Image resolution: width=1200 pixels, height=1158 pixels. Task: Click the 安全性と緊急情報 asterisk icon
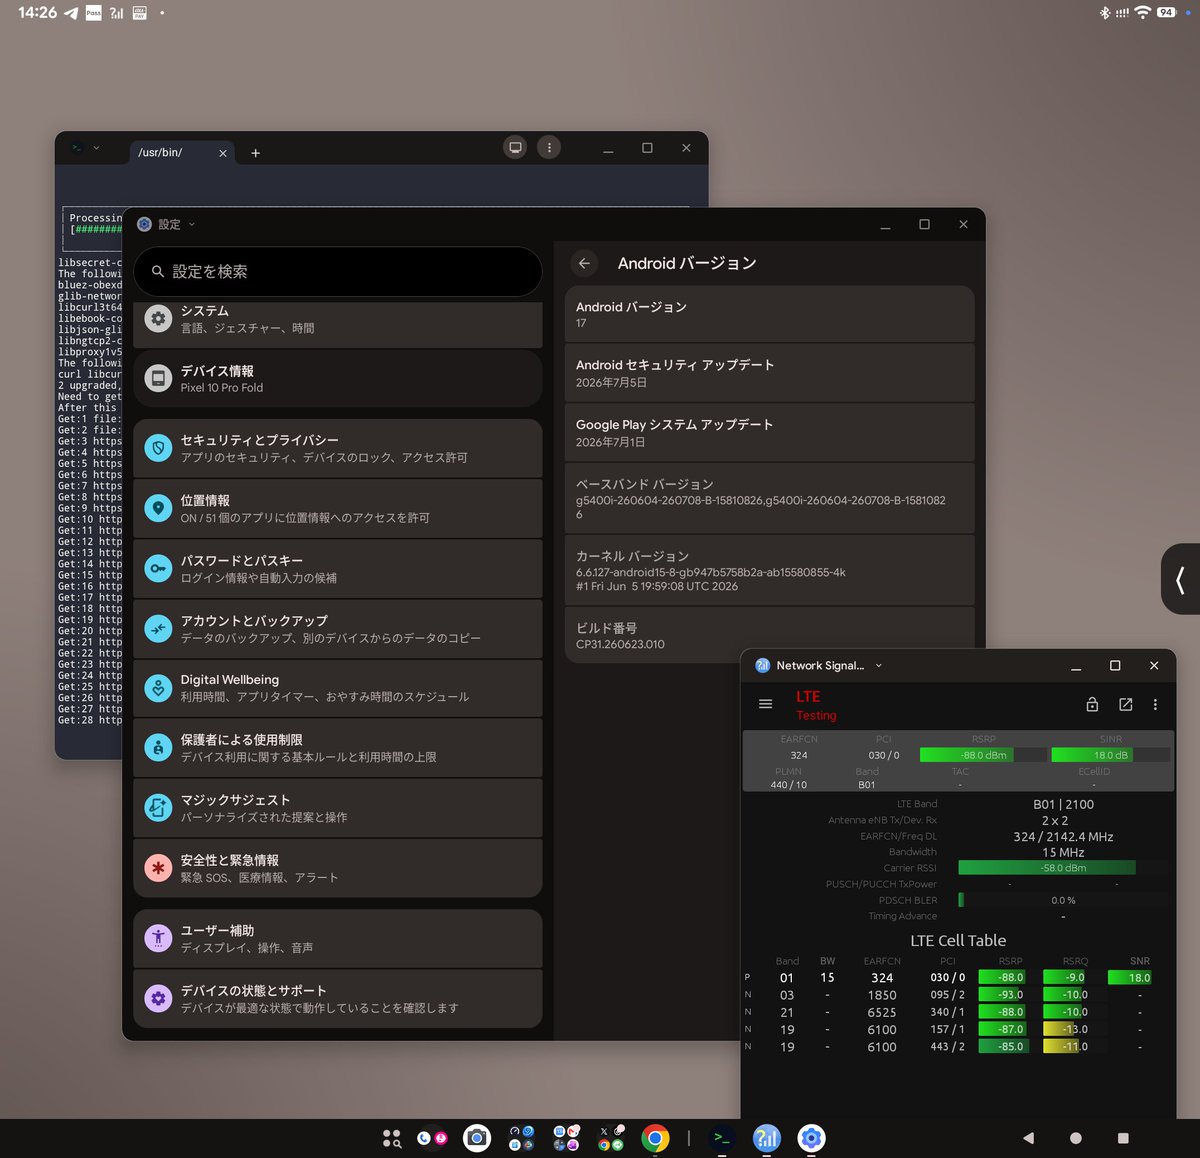(x=158, y=868)
